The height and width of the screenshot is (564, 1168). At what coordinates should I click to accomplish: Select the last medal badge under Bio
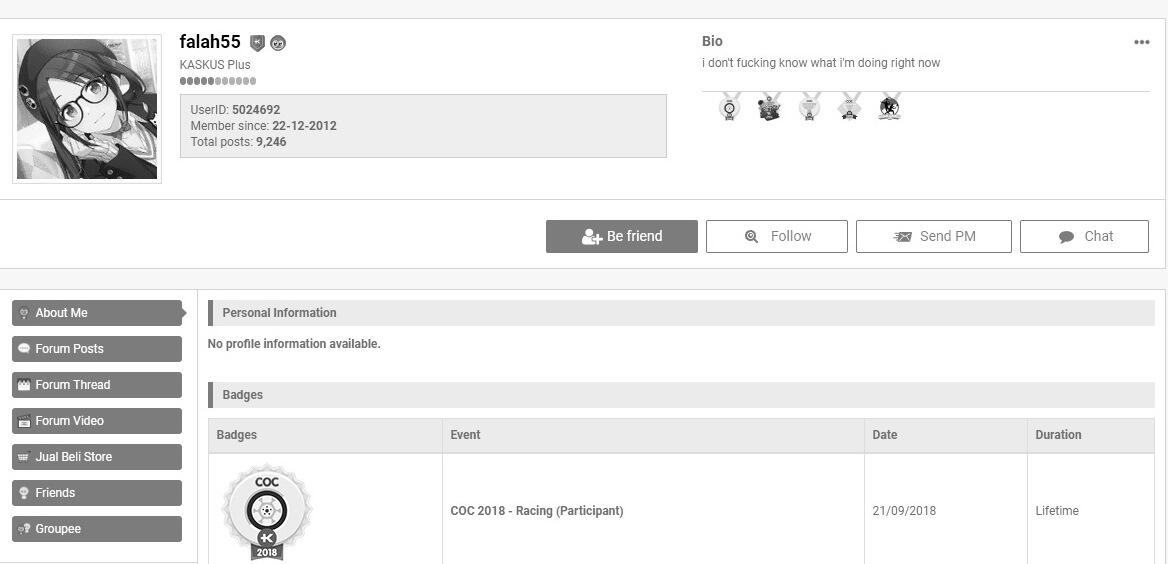point(889,107)
